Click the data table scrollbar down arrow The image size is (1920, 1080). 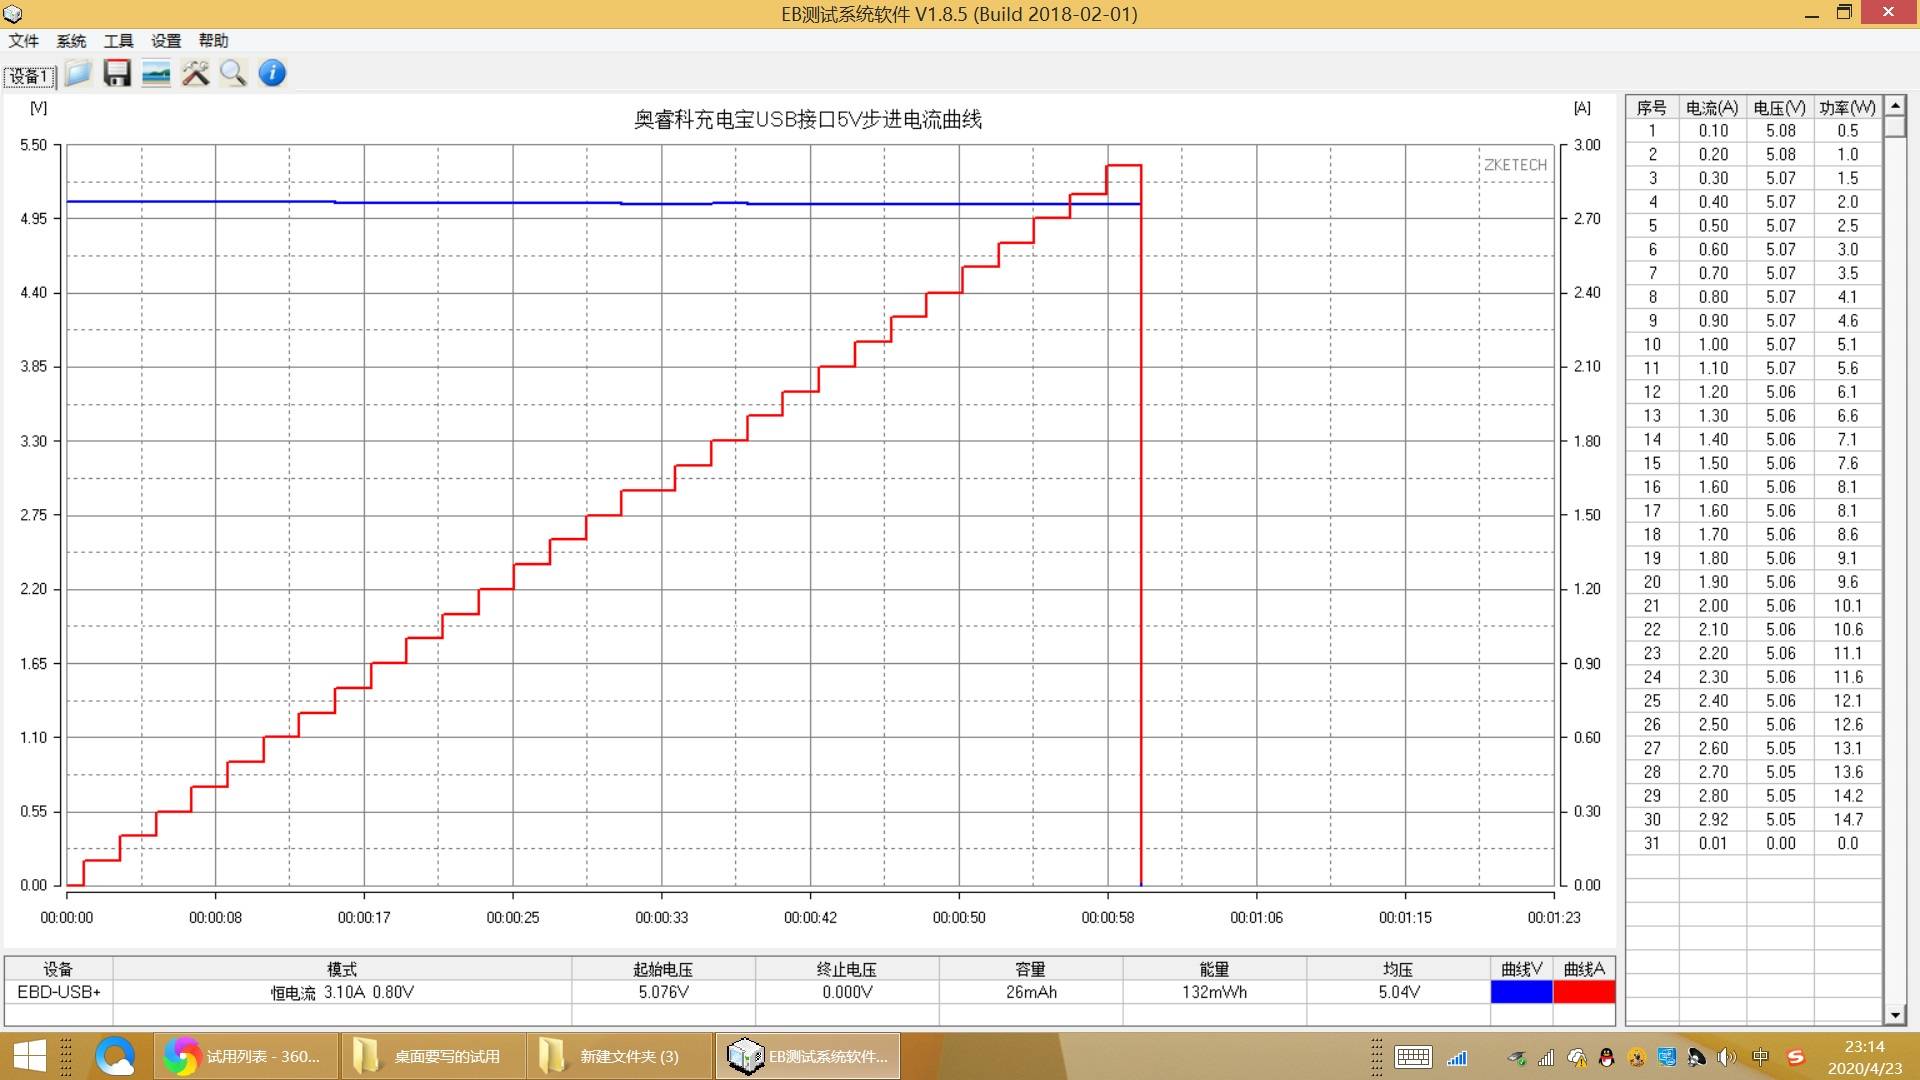click(1895, 1015)
